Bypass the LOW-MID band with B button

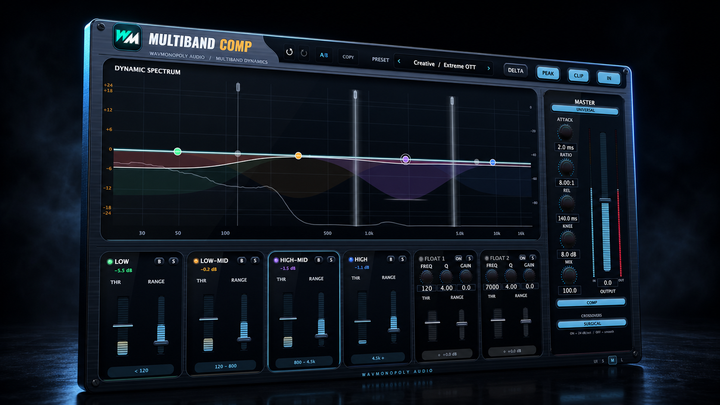tap(242, 260)
